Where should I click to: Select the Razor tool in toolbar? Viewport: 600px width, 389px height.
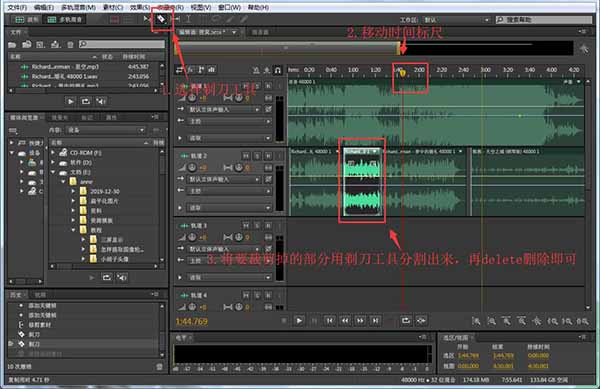click(x=161, y=19)
